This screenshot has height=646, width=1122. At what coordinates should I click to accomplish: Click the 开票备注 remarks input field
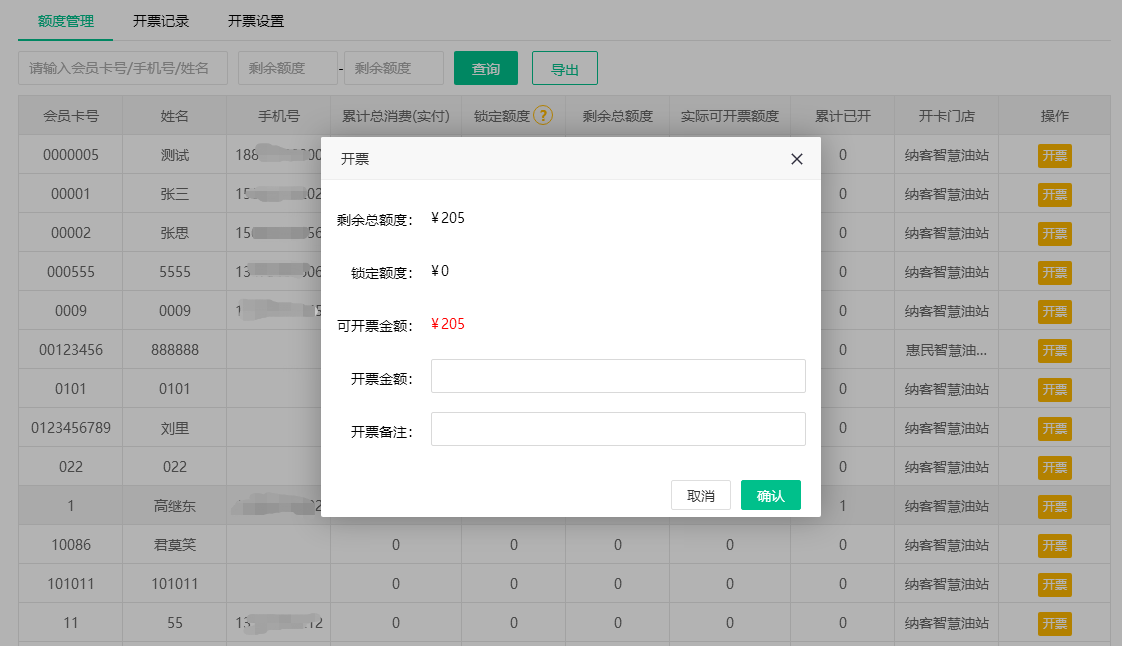(617, 428)
